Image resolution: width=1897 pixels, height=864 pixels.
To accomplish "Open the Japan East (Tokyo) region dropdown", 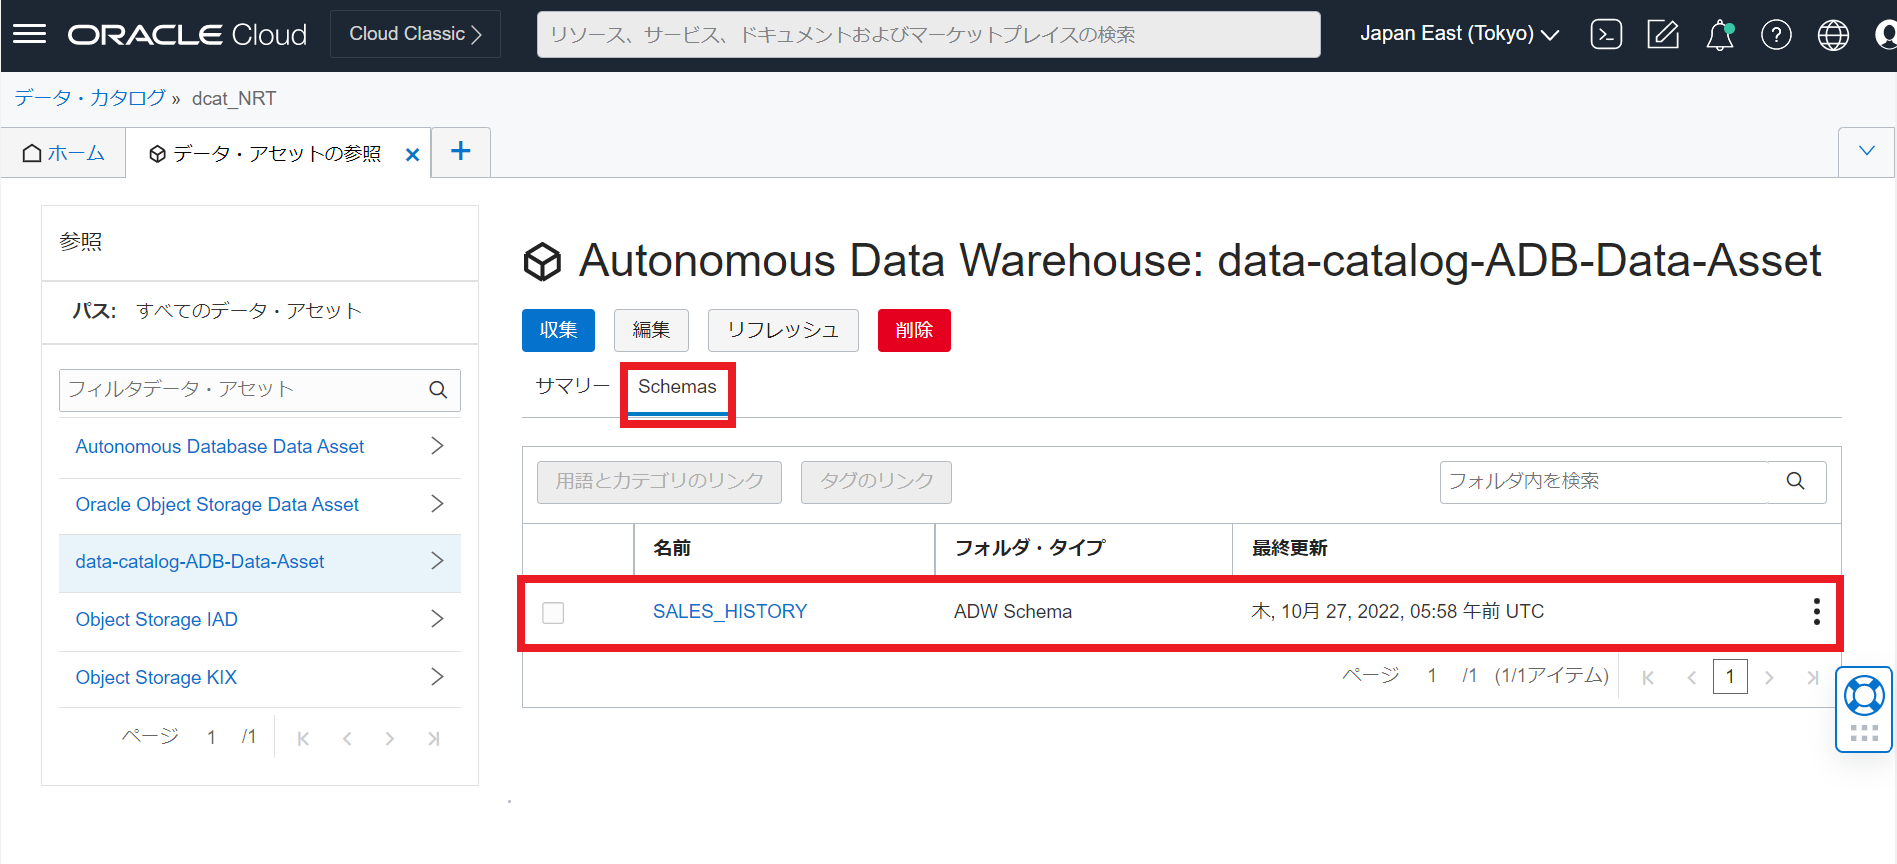I will tap(1459, 34).
